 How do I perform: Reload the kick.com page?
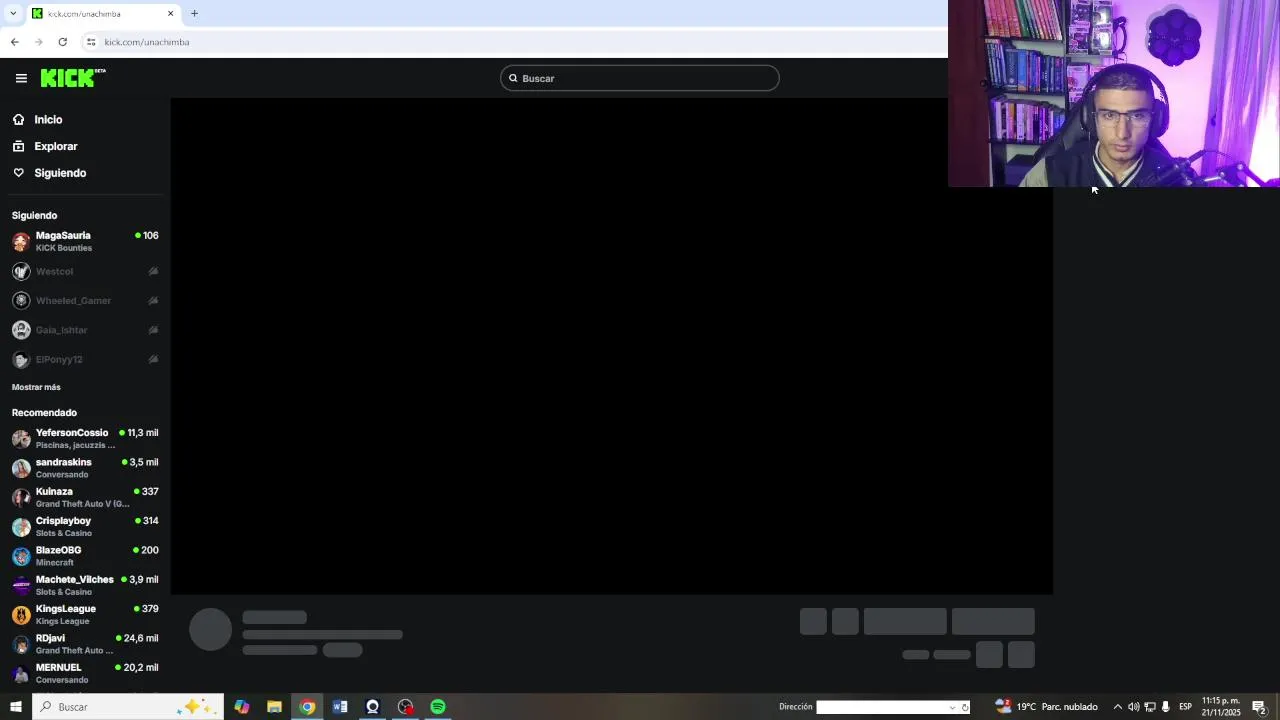pos(62,42)
